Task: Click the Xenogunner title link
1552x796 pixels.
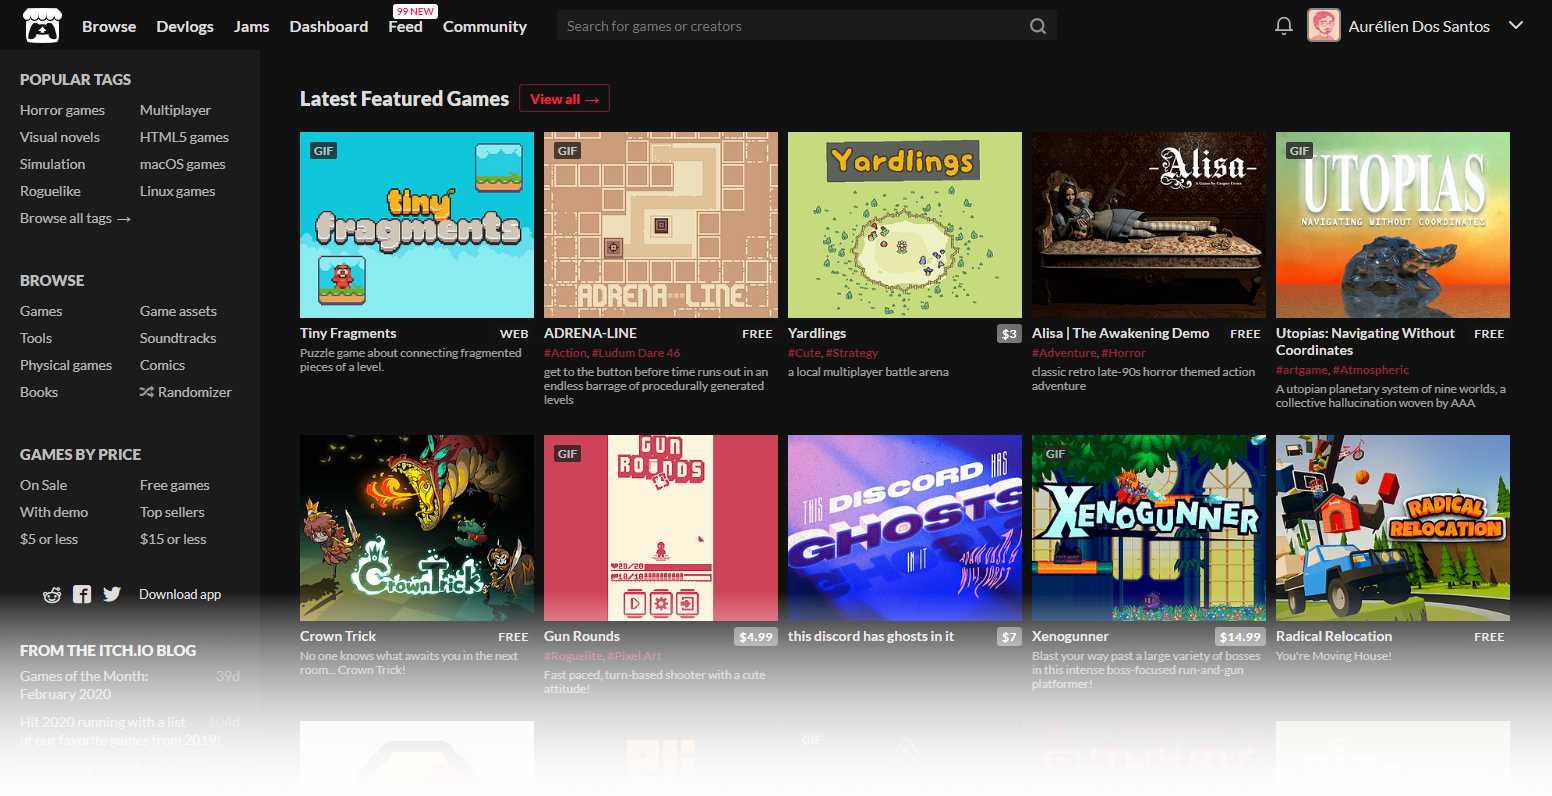Action: coord(1070,636)
